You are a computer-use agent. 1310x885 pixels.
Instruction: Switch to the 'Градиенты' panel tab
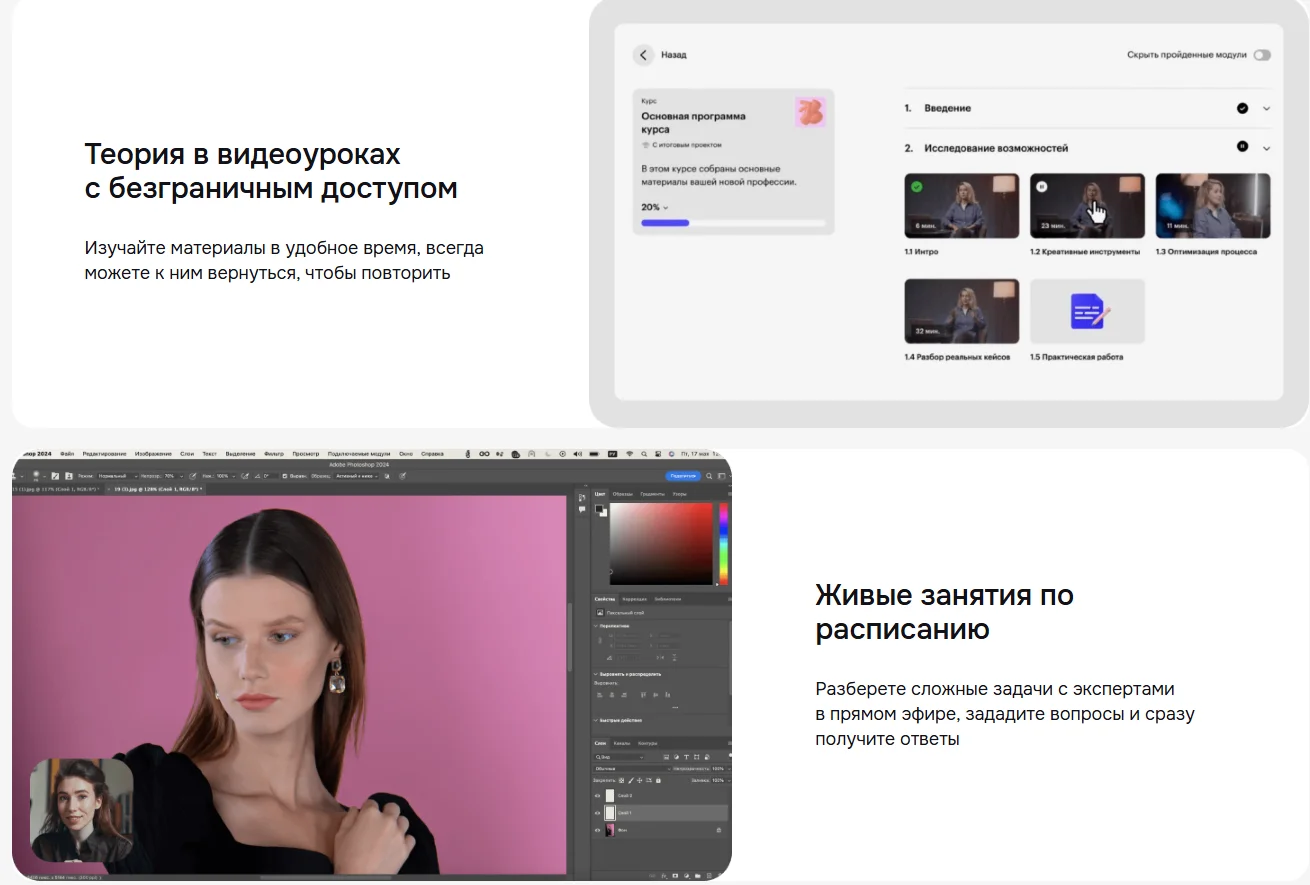pyautogui.click(x=652, y=494)
